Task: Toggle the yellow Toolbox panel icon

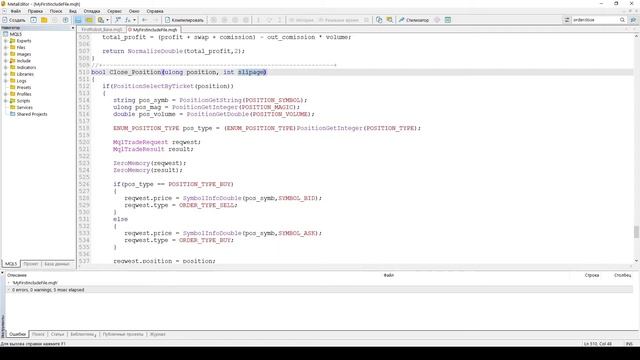Action: (89, 20)
